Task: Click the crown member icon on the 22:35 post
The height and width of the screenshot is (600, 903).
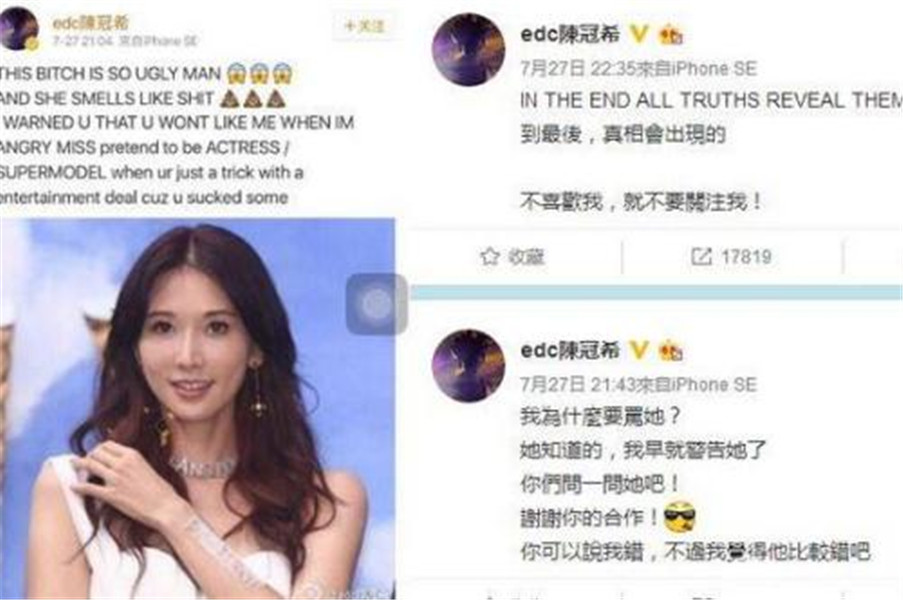Action: point(671,35)
